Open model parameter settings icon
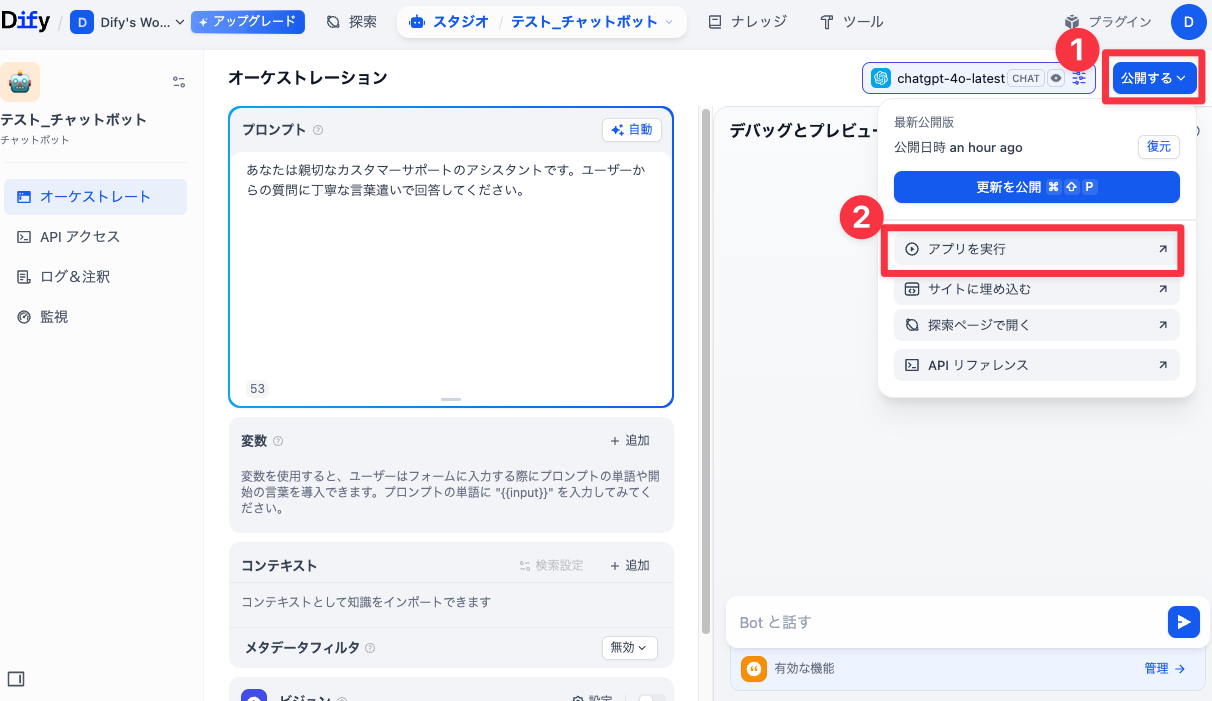 point(1079,78)
